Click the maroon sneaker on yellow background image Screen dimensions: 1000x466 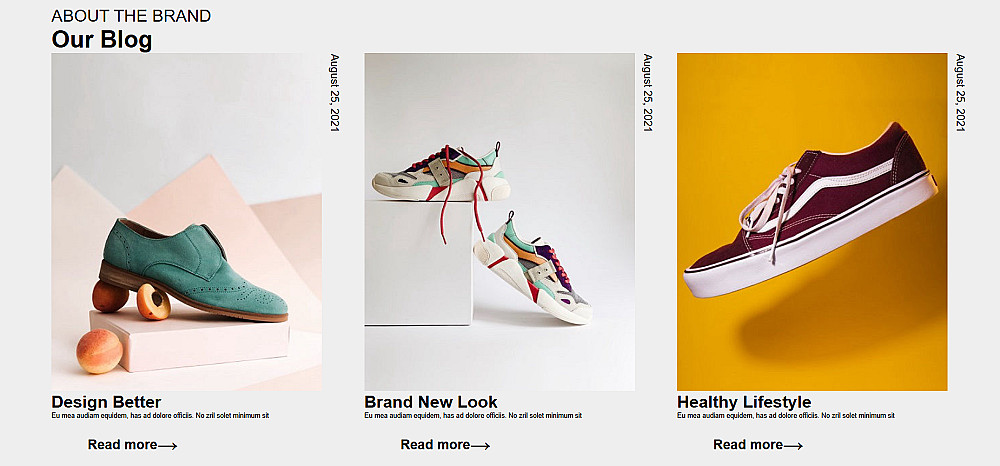(x=812, y=222)
